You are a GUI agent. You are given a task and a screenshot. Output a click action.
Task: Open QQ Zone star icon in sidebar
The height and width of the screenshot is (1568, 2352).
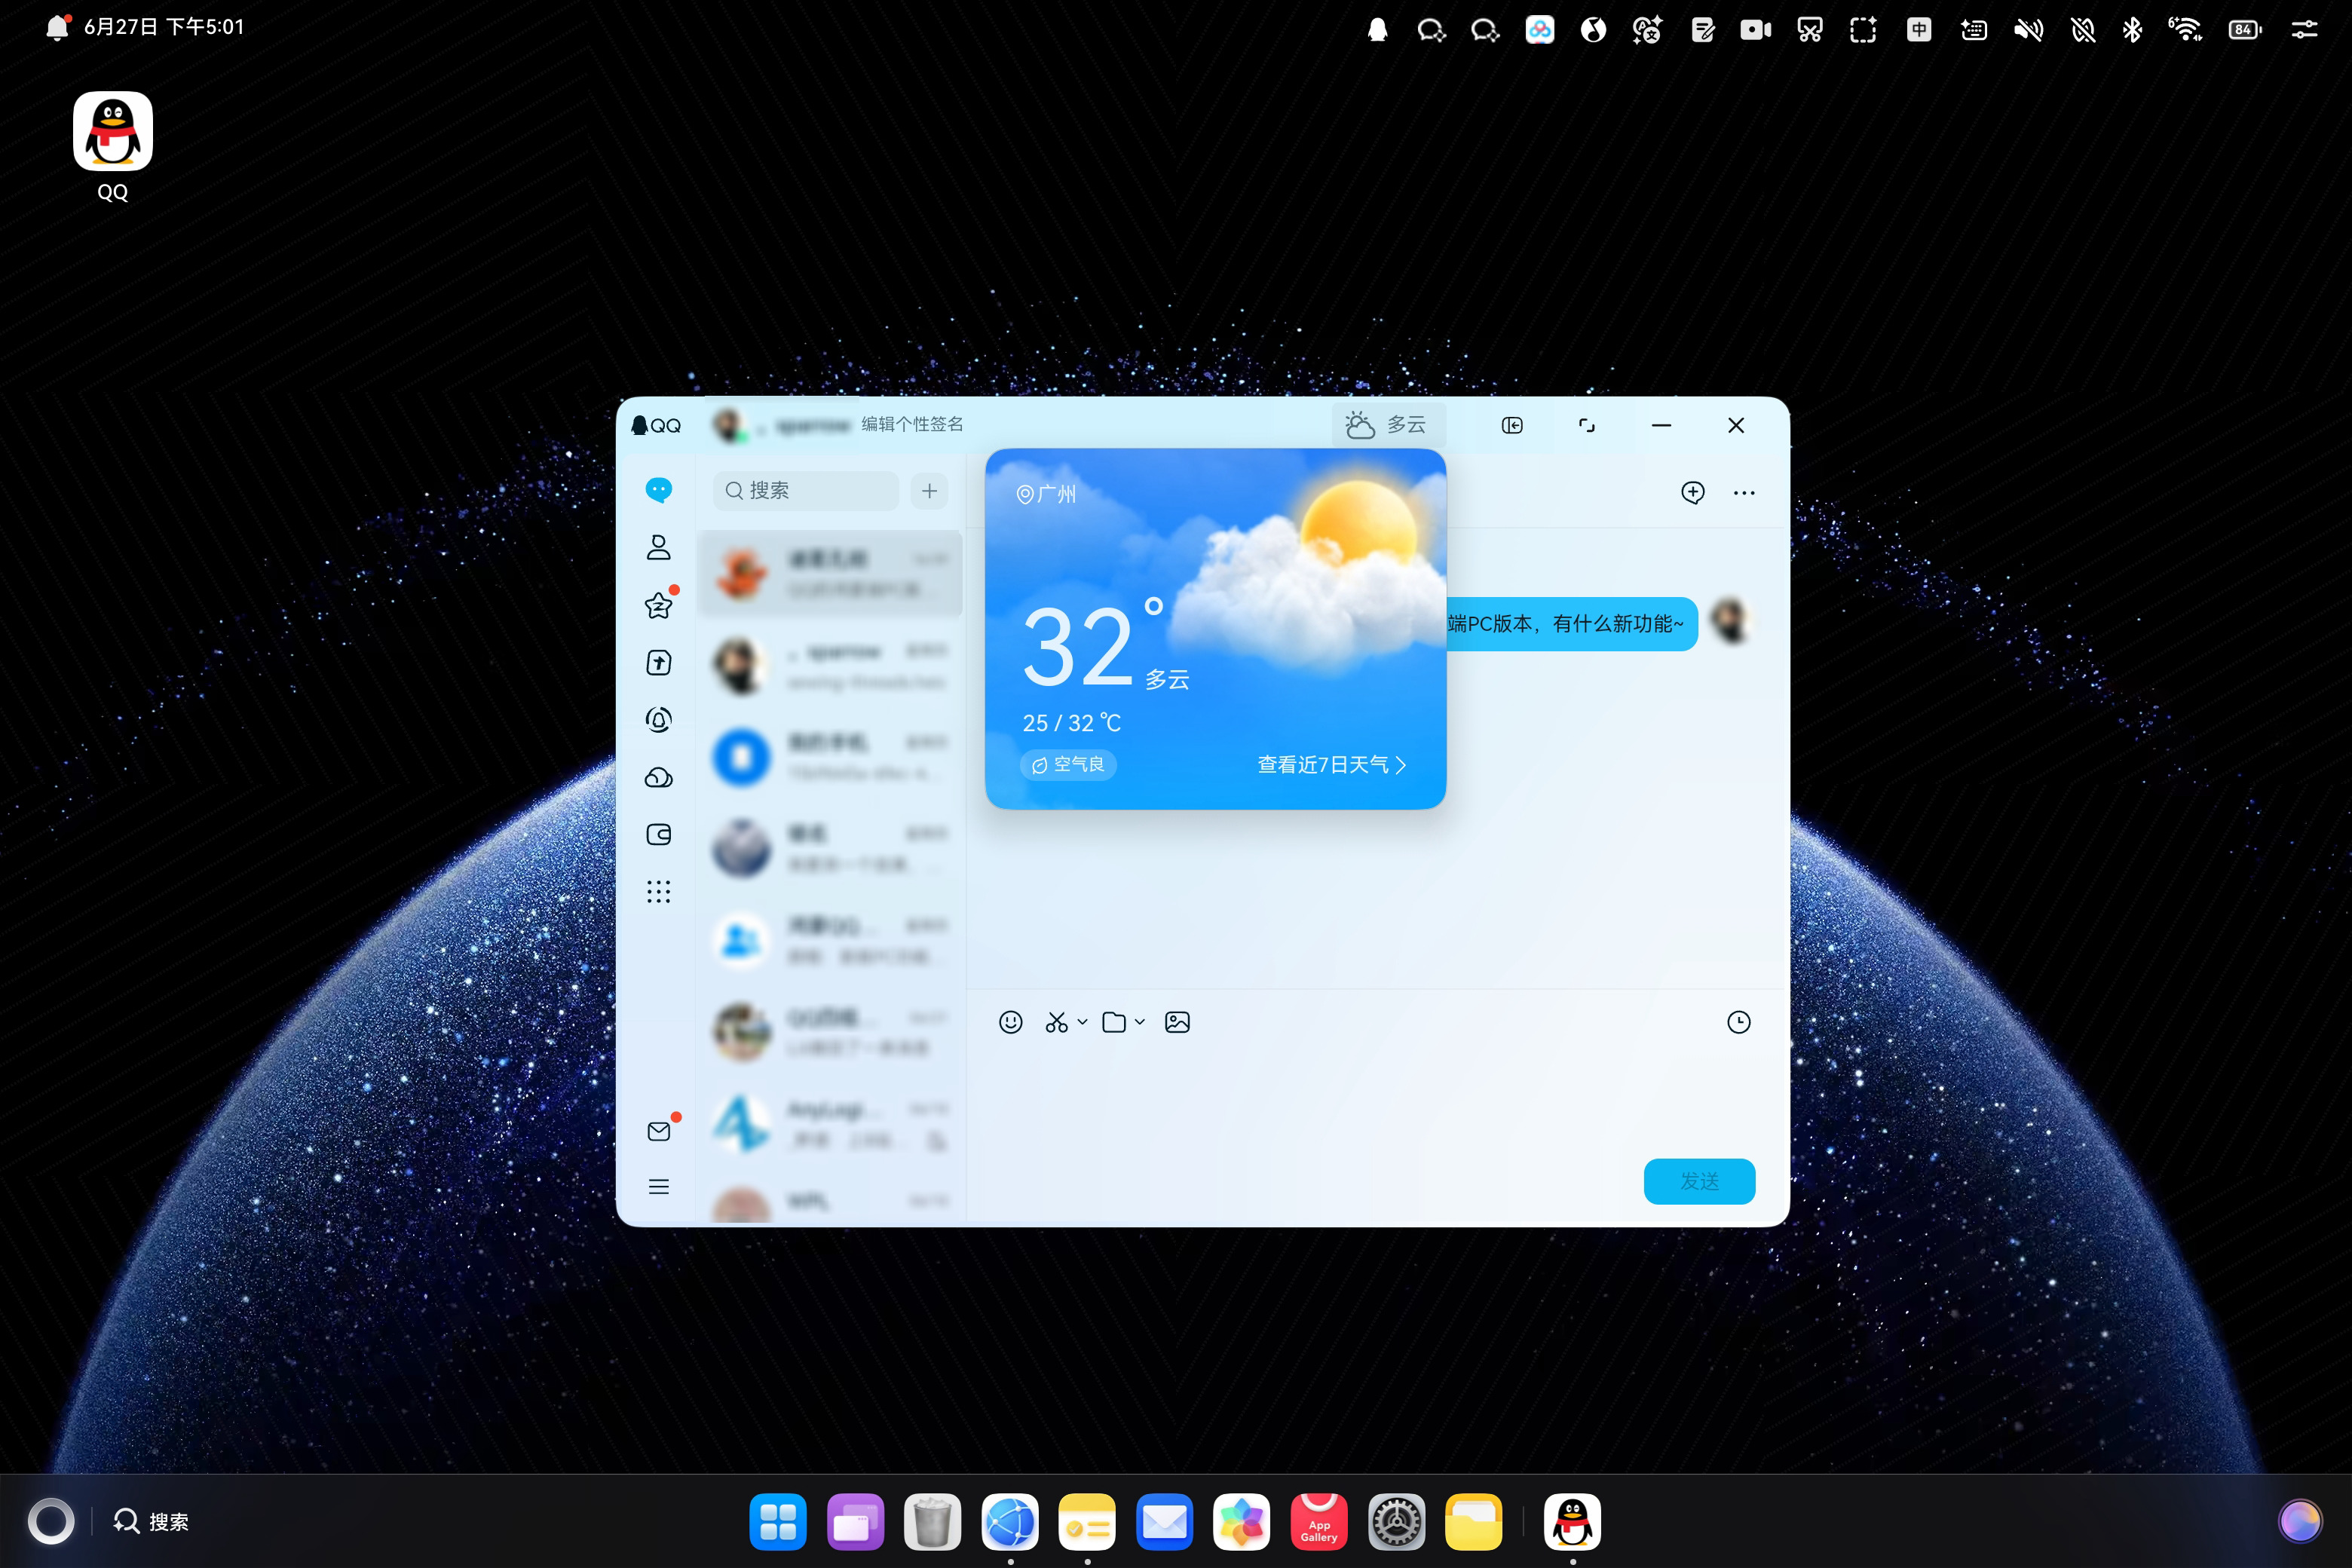point(658,605)
